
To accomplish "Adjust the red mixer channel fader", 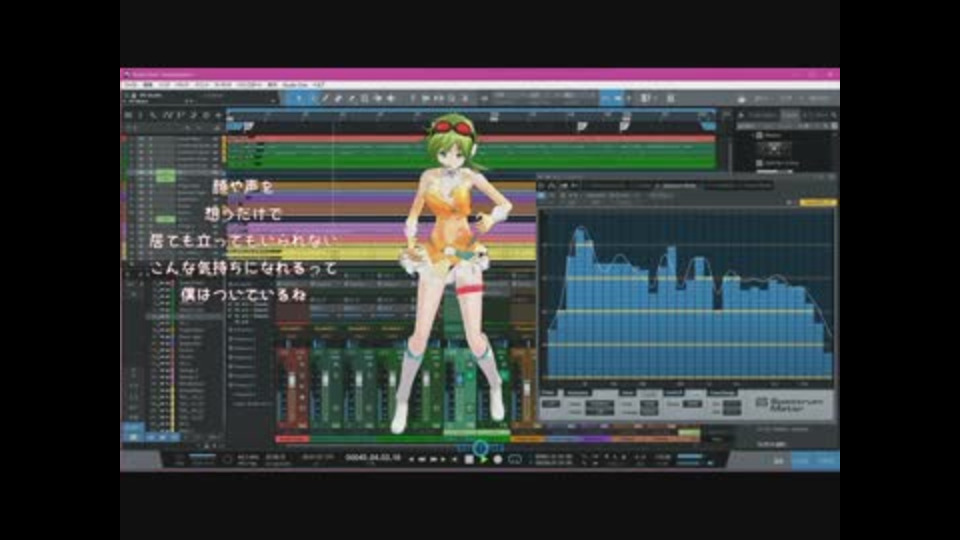I will click(292, 380).
